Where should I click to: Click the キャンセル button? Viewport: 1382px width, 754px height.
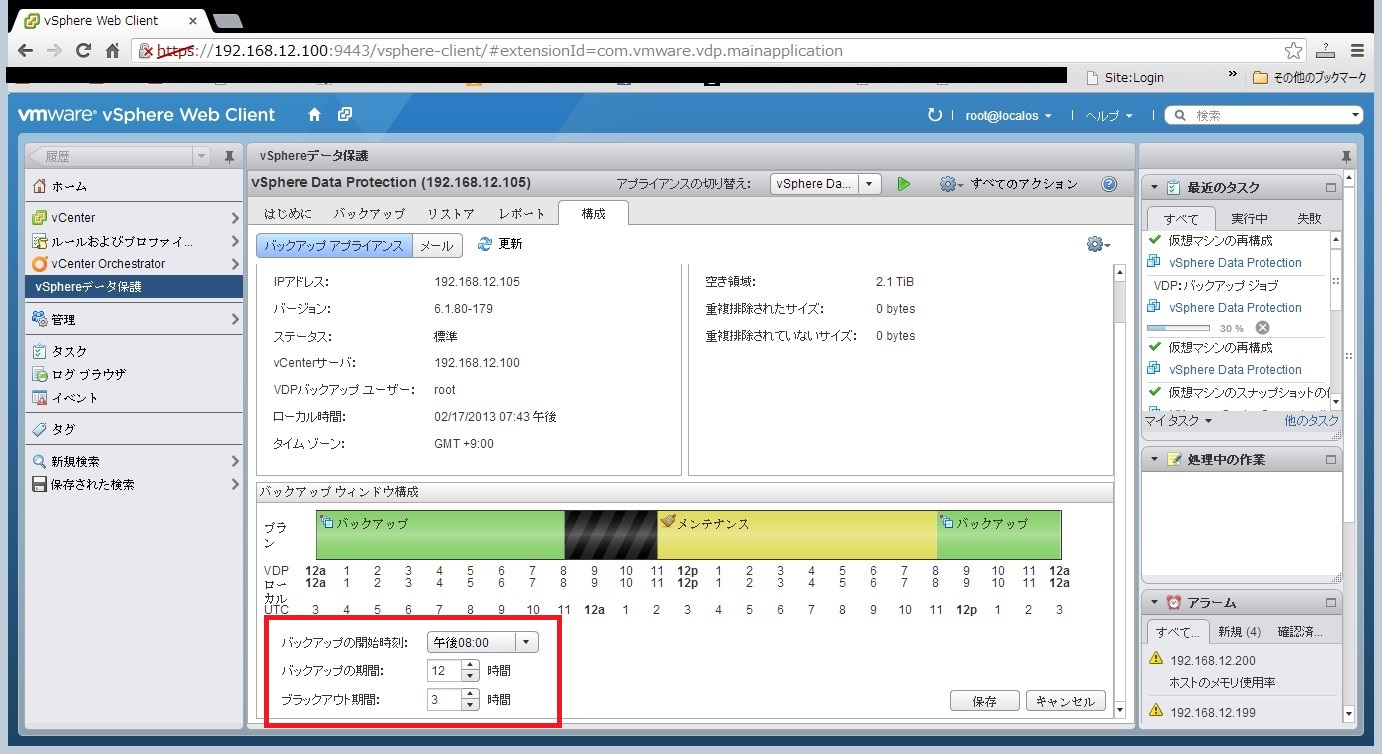pyautogui.click(x=1066, y=701)
